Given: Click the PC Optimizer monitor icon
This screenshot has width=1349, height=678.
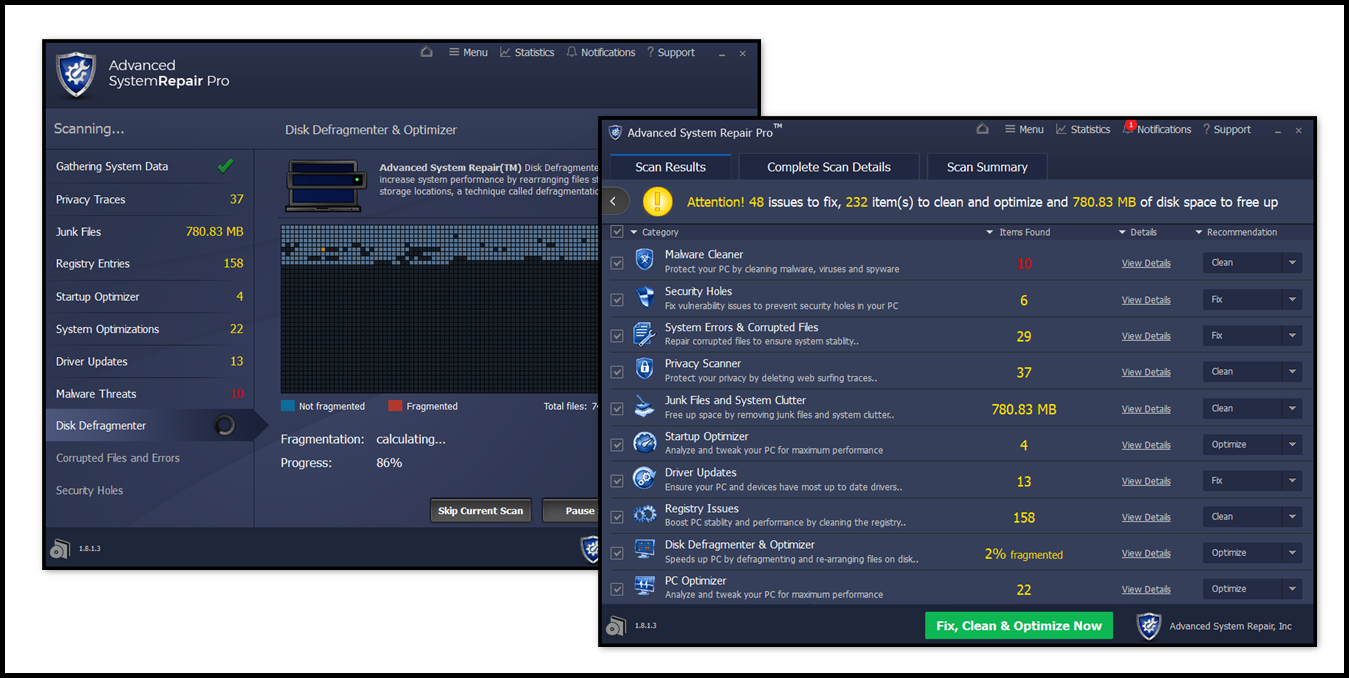Looking at the screenshot, I should click(x=644, y=587).
